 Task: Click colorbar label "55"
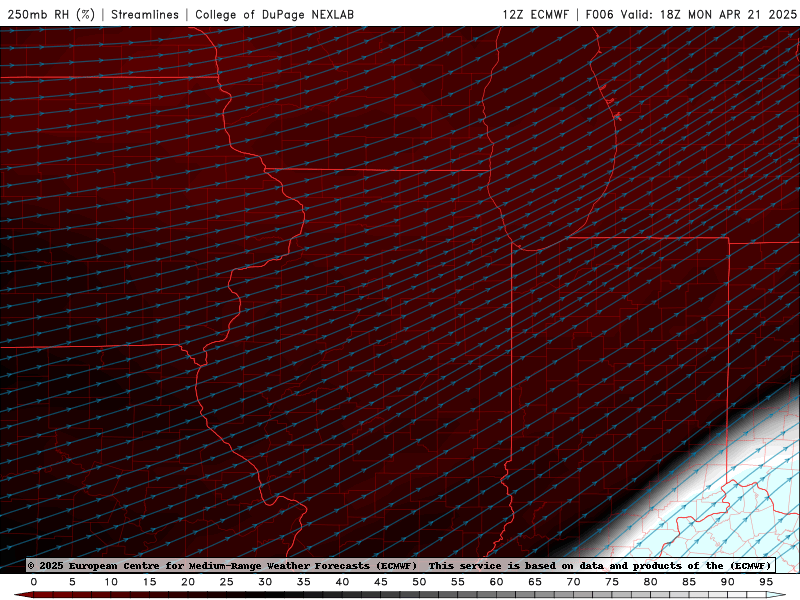click(x=458, y=582)
